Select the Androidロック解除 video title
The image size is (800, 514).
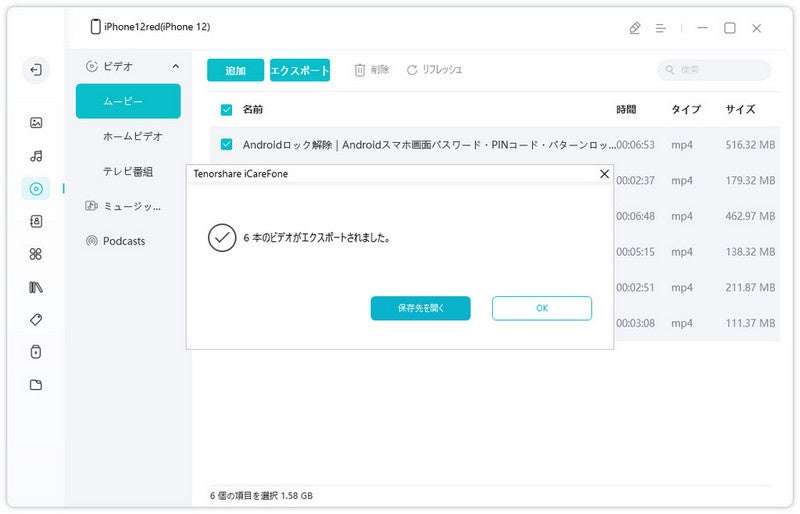pyautogui.click(x=429, y=145)
